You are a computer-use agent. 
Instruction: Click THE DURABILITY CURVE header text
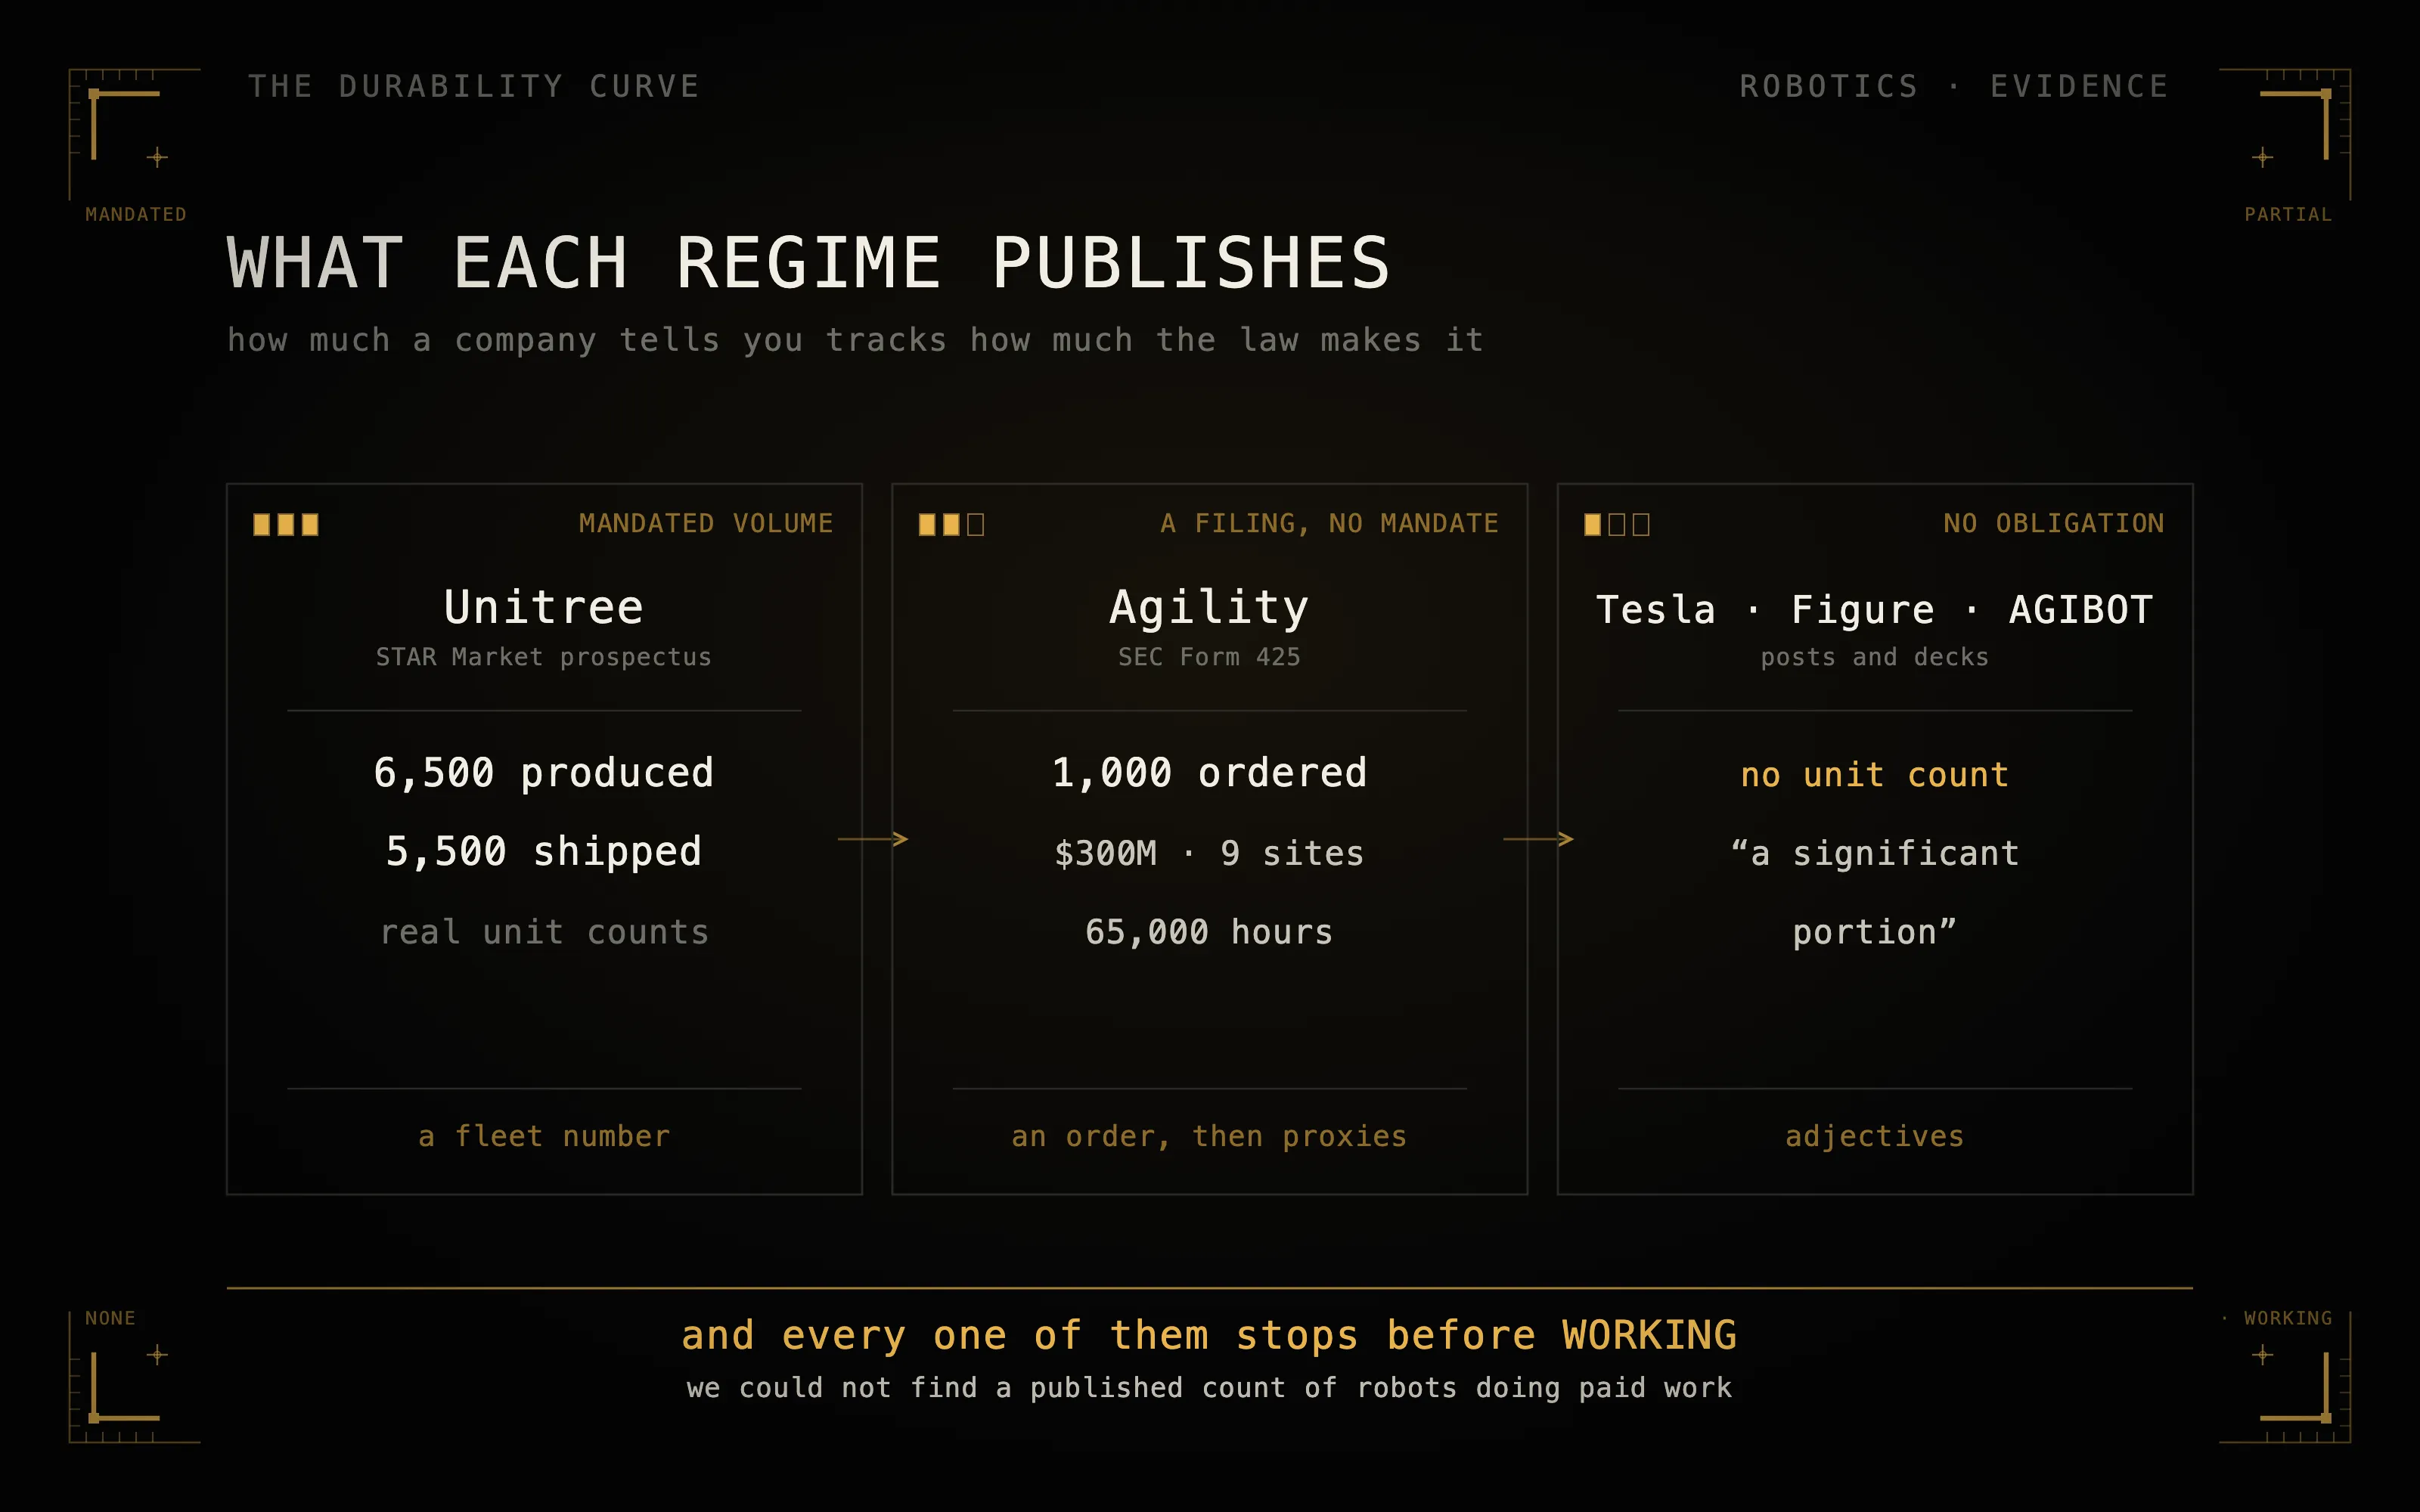474,87
